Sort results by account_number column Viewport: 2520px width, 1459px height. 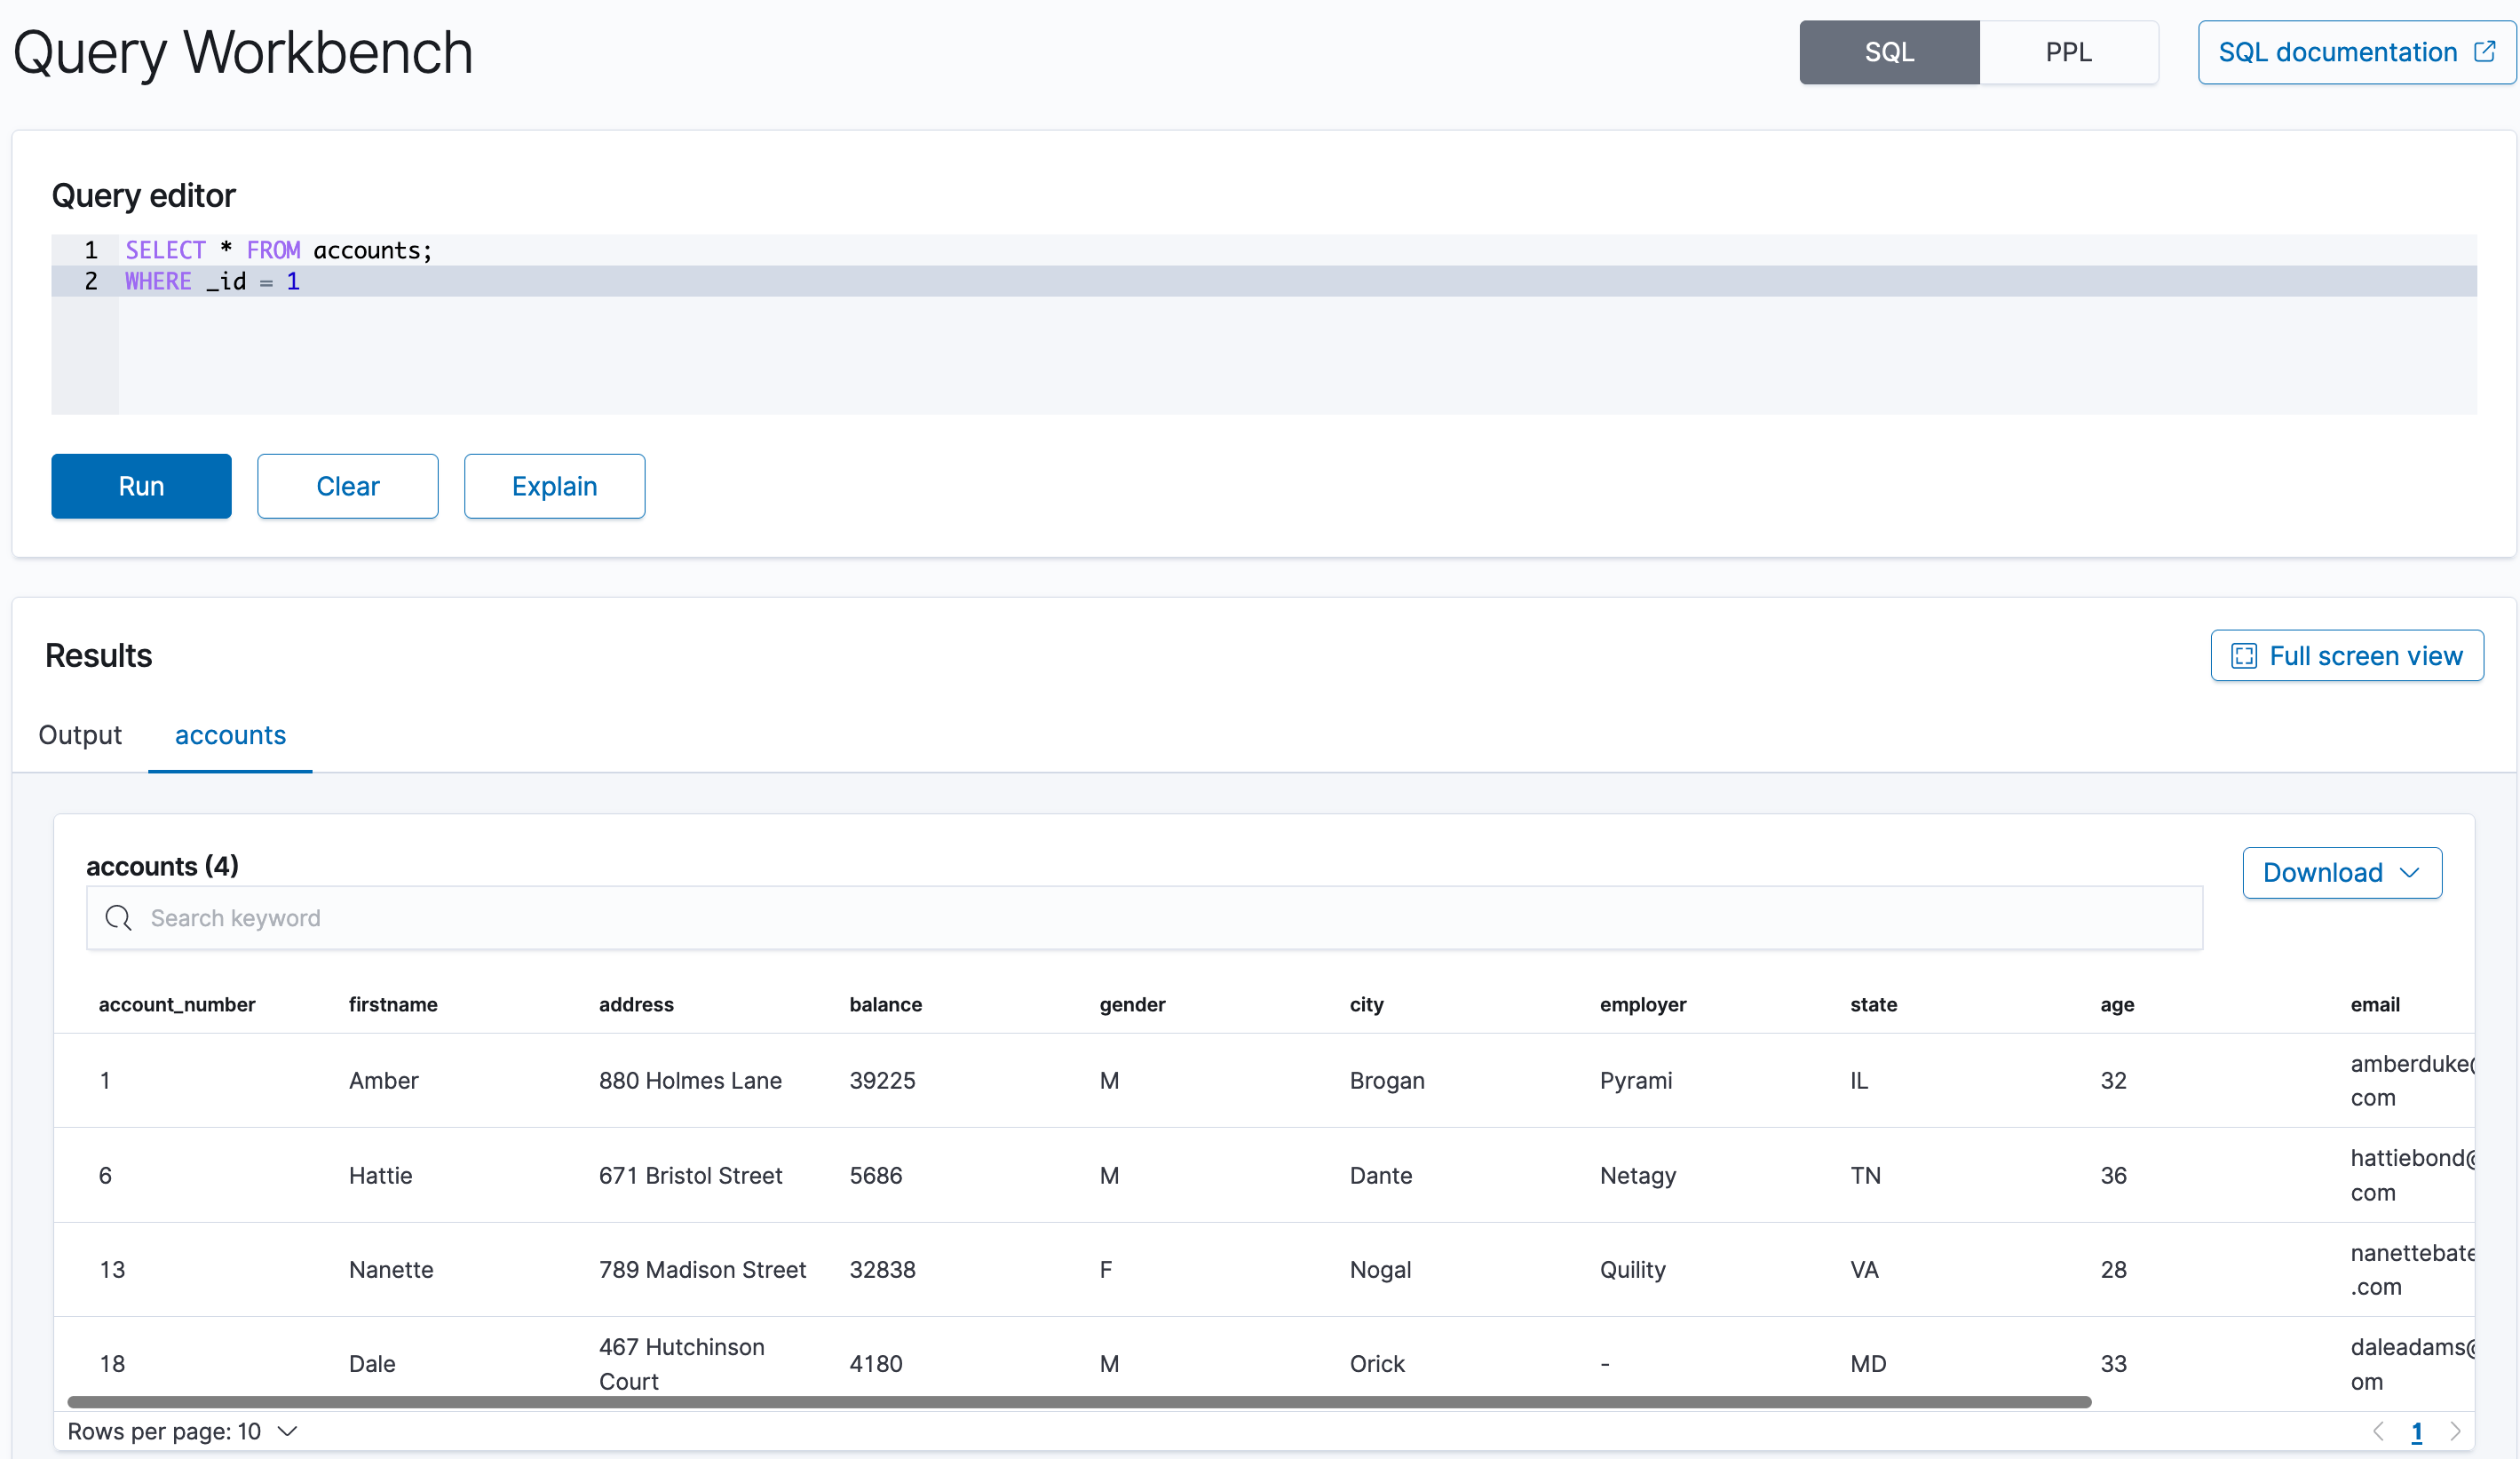tap(176, 1004)
